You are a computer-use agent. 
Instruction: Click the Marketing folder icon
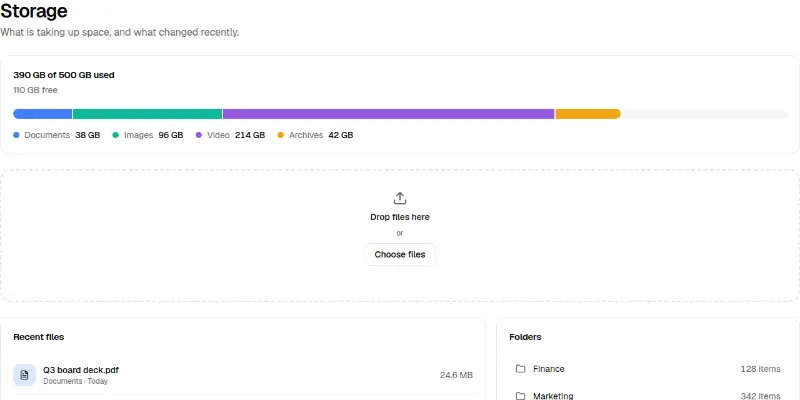pos(520,395)
